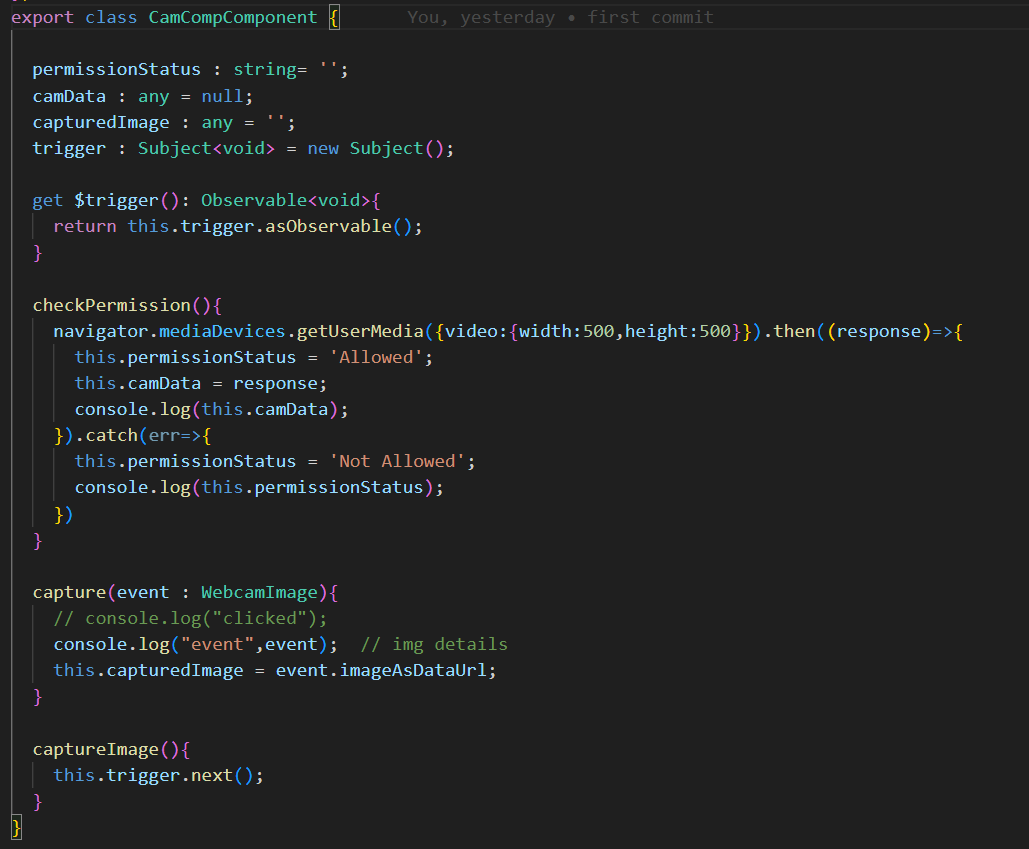Click the $trigger getter name

130,200
